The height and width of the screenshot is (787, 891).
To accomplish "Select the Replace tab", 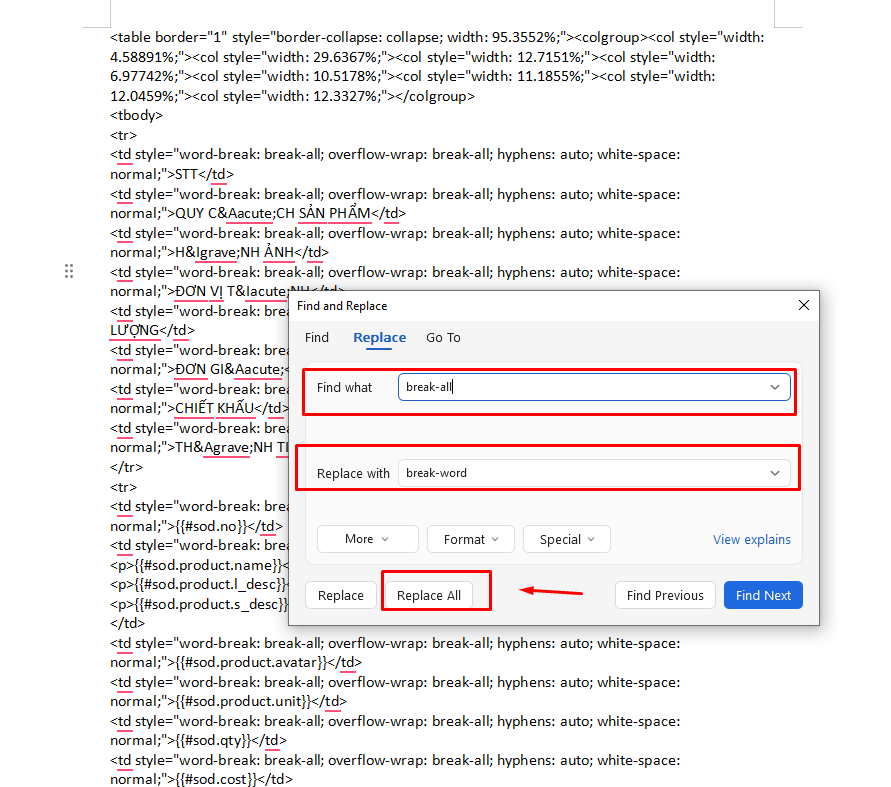I will coord(379,338).
